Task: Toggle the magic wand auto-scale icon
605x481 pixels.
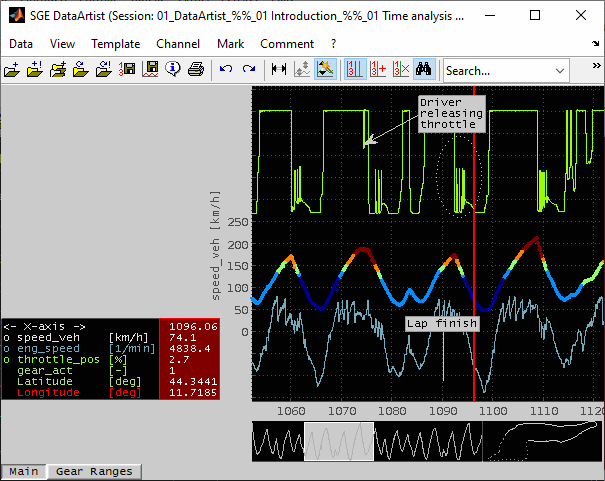Action: click(325, 70)
